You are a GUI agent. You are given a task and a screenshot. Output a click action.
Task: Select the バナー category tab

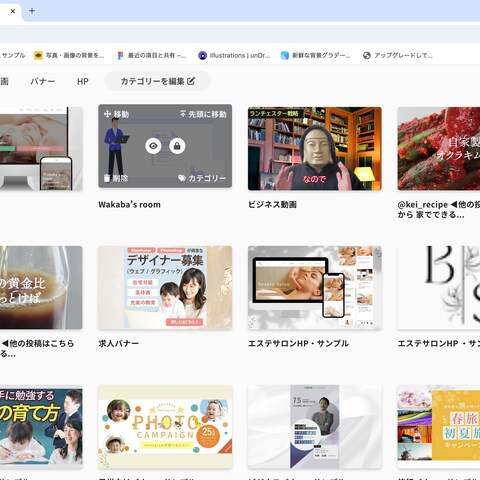click(x=43, y=81)
